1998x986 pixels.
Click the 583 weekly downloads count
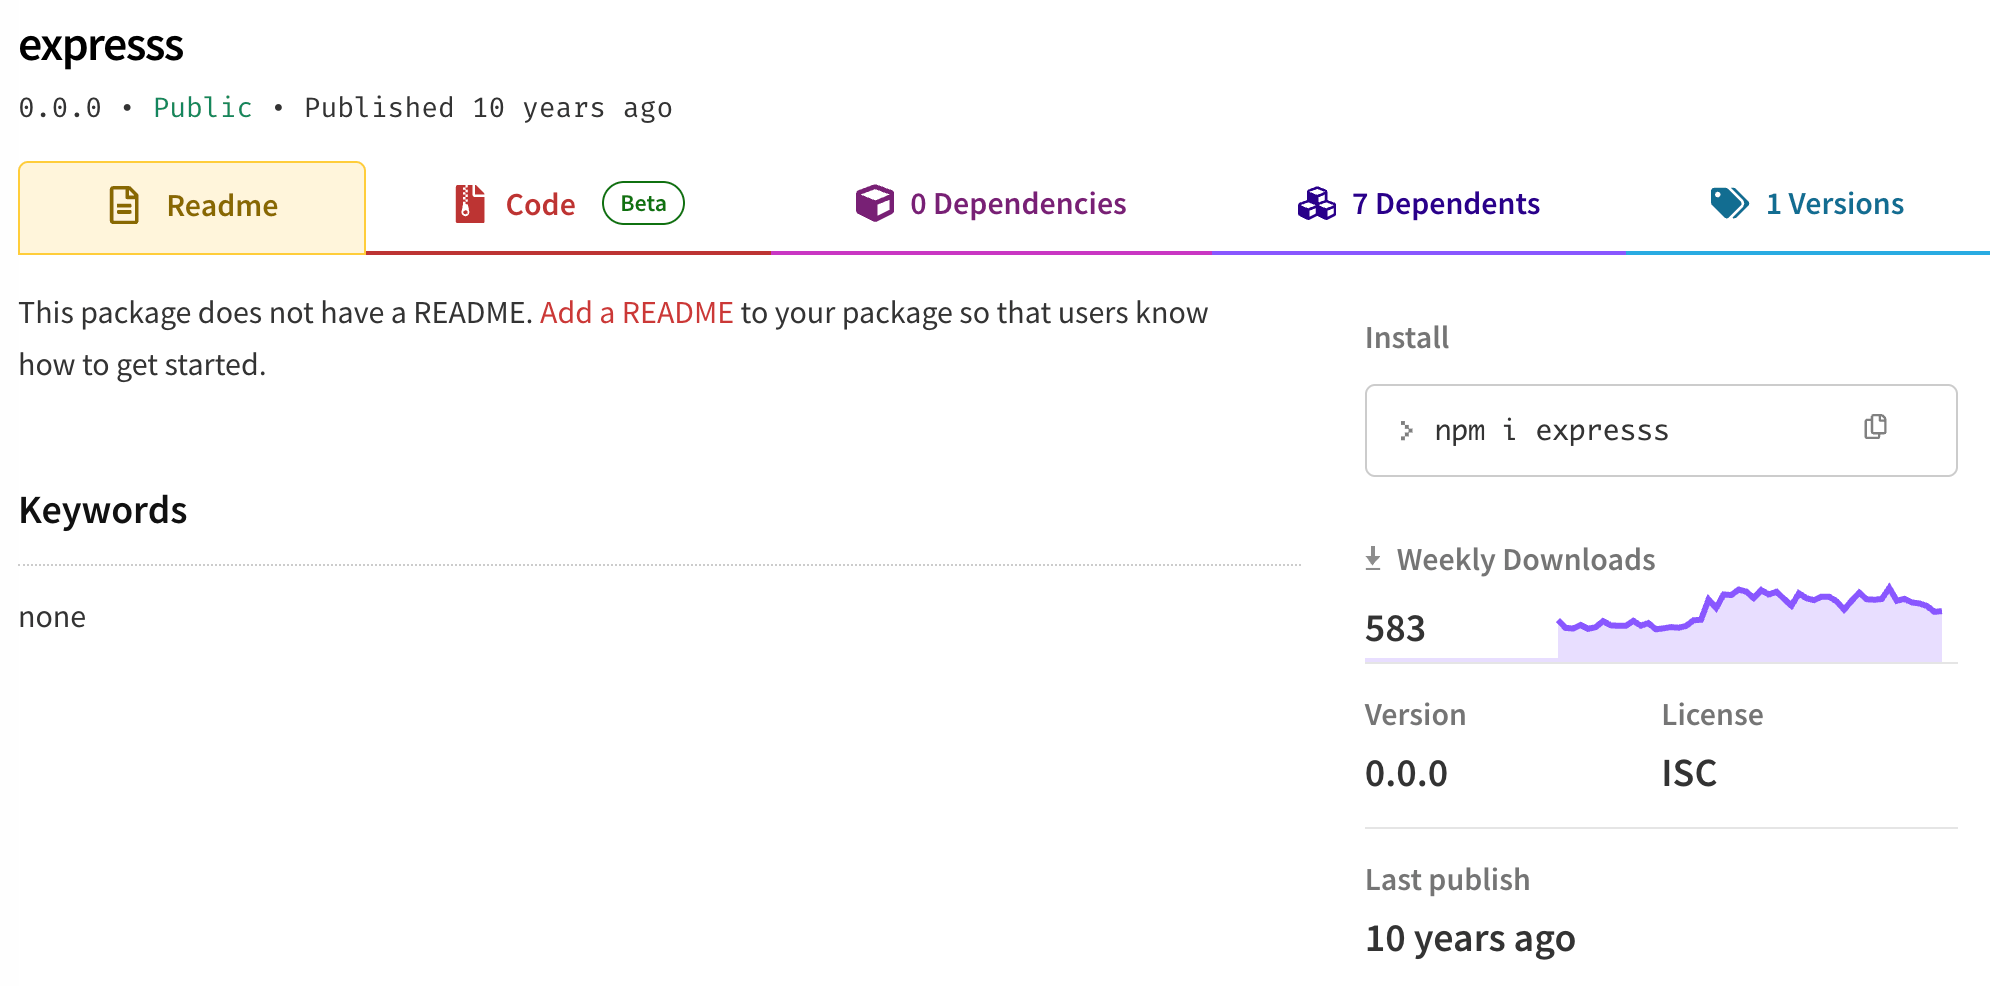1395,629
